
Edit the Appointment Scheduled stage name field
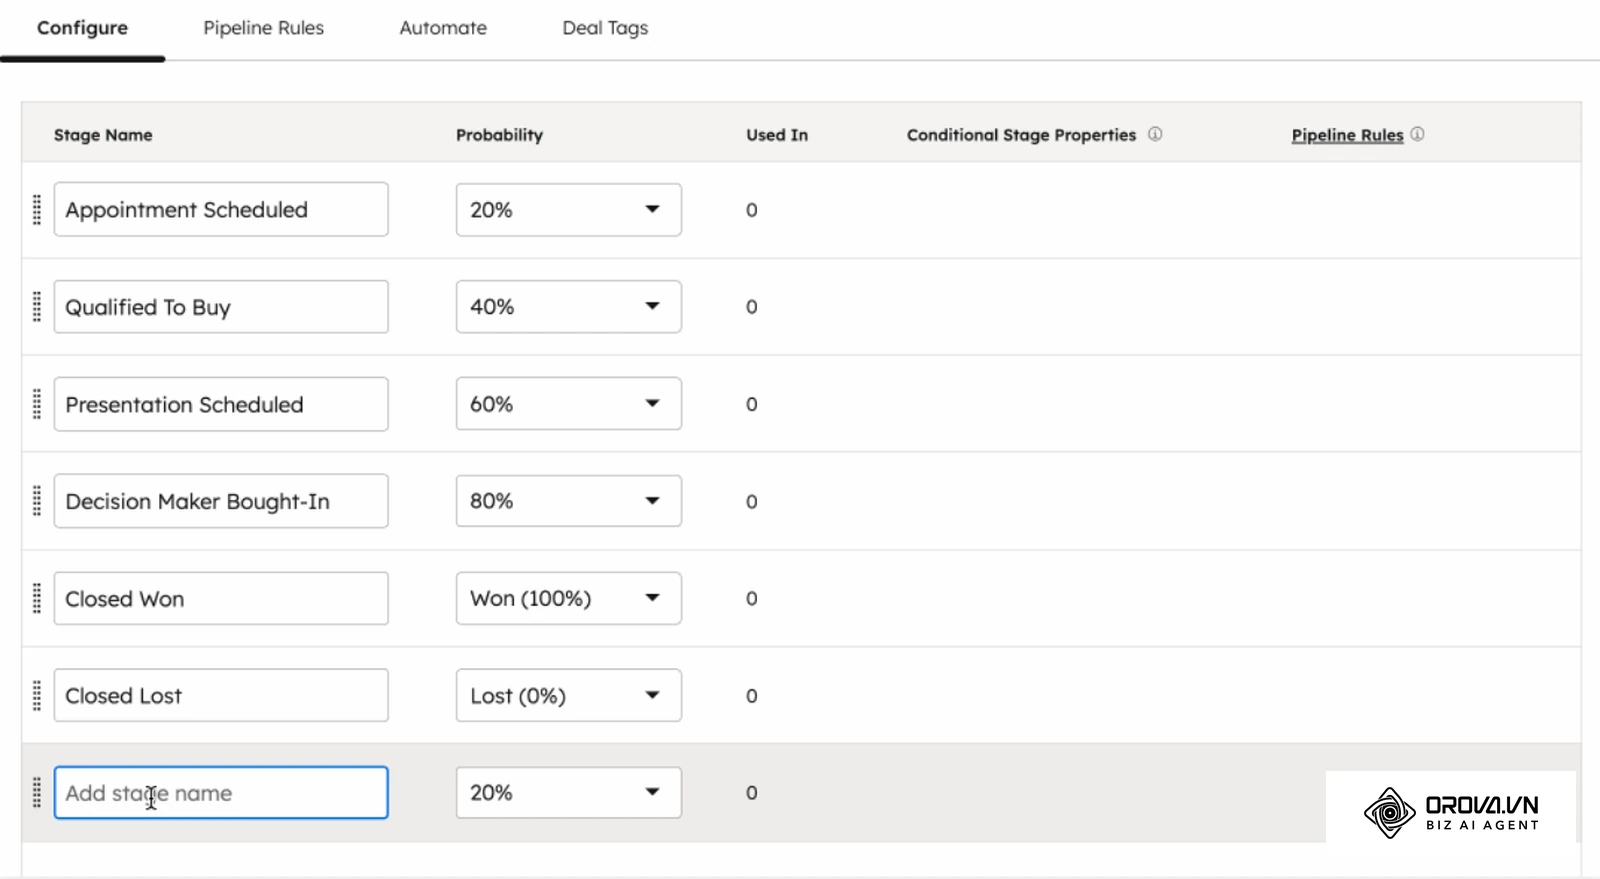click(x=221, y=209)
